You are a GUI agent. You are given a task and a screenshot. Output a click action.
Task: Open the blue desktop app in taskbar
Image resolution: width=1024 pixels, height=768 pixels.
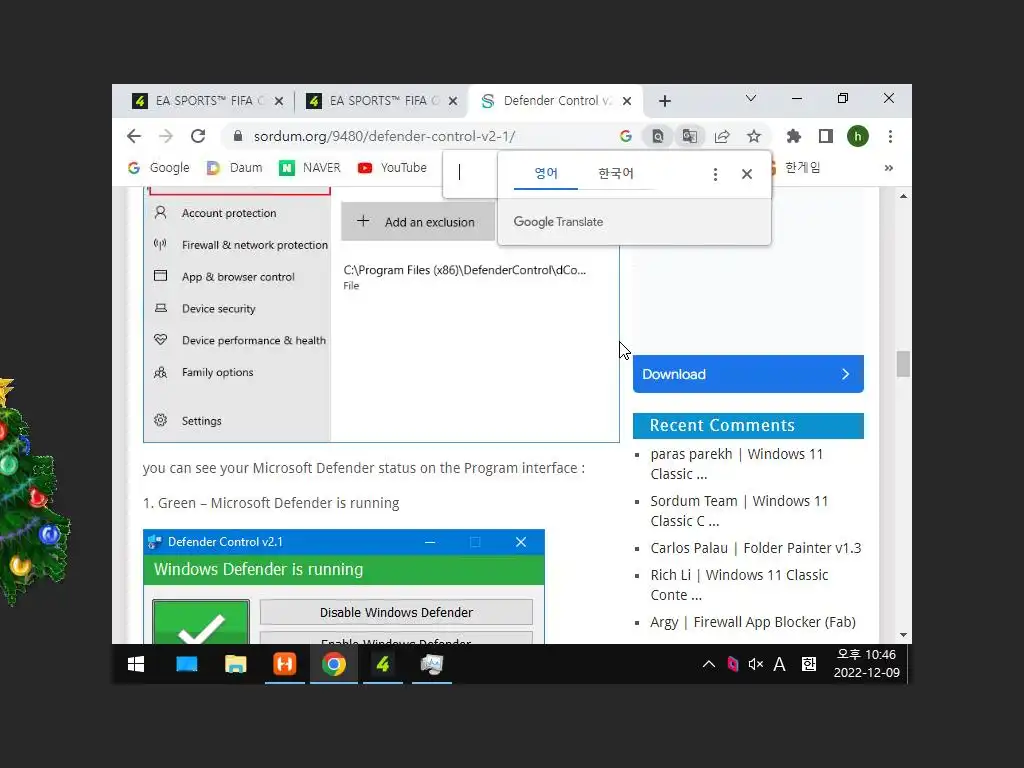tap(187, 664)
